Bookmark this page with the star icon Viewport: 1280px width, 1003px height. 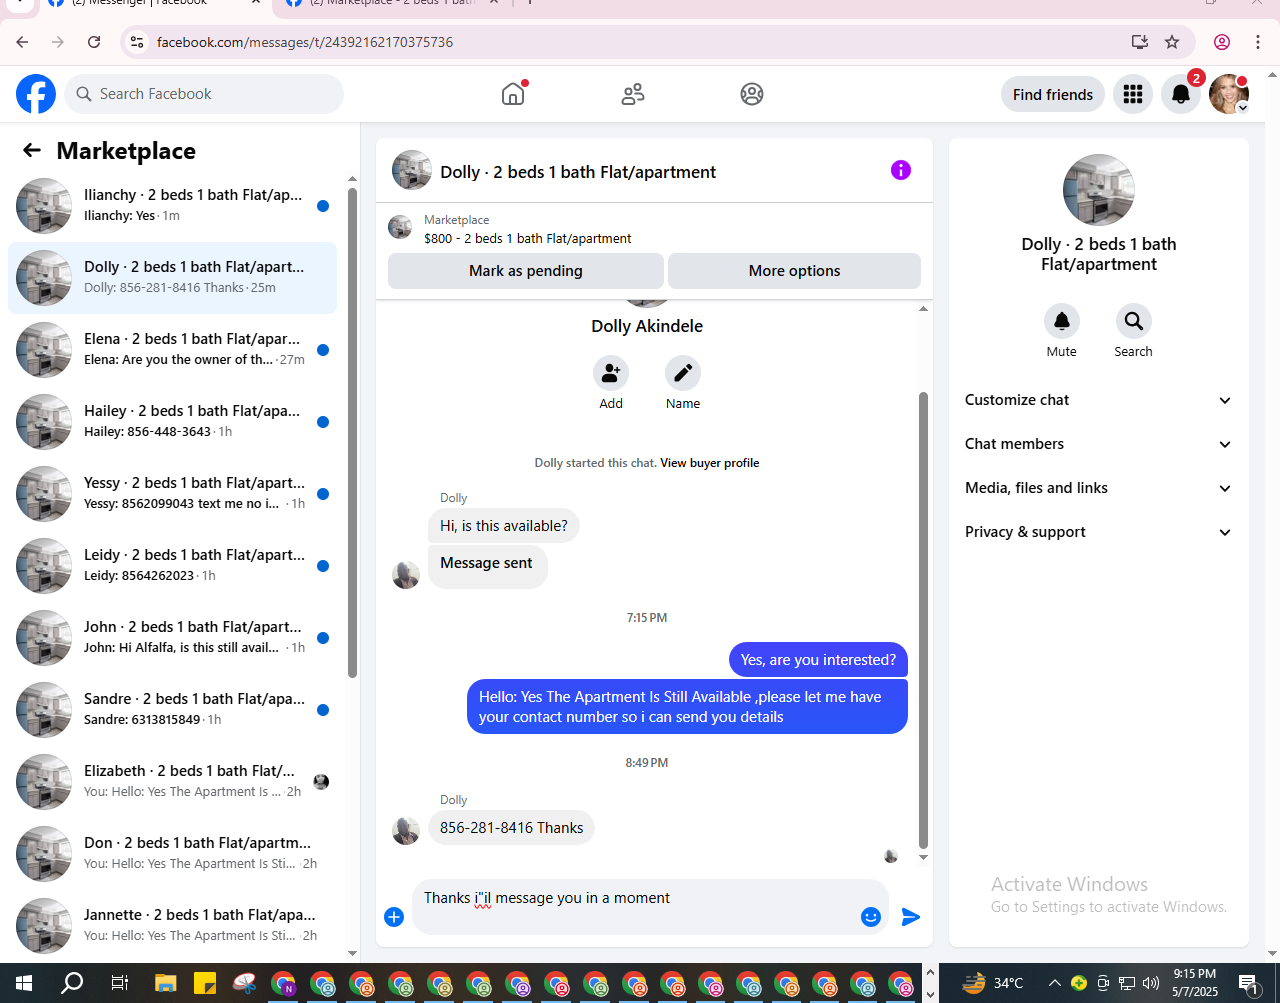pyautogui.click(x=1172, y=42)
